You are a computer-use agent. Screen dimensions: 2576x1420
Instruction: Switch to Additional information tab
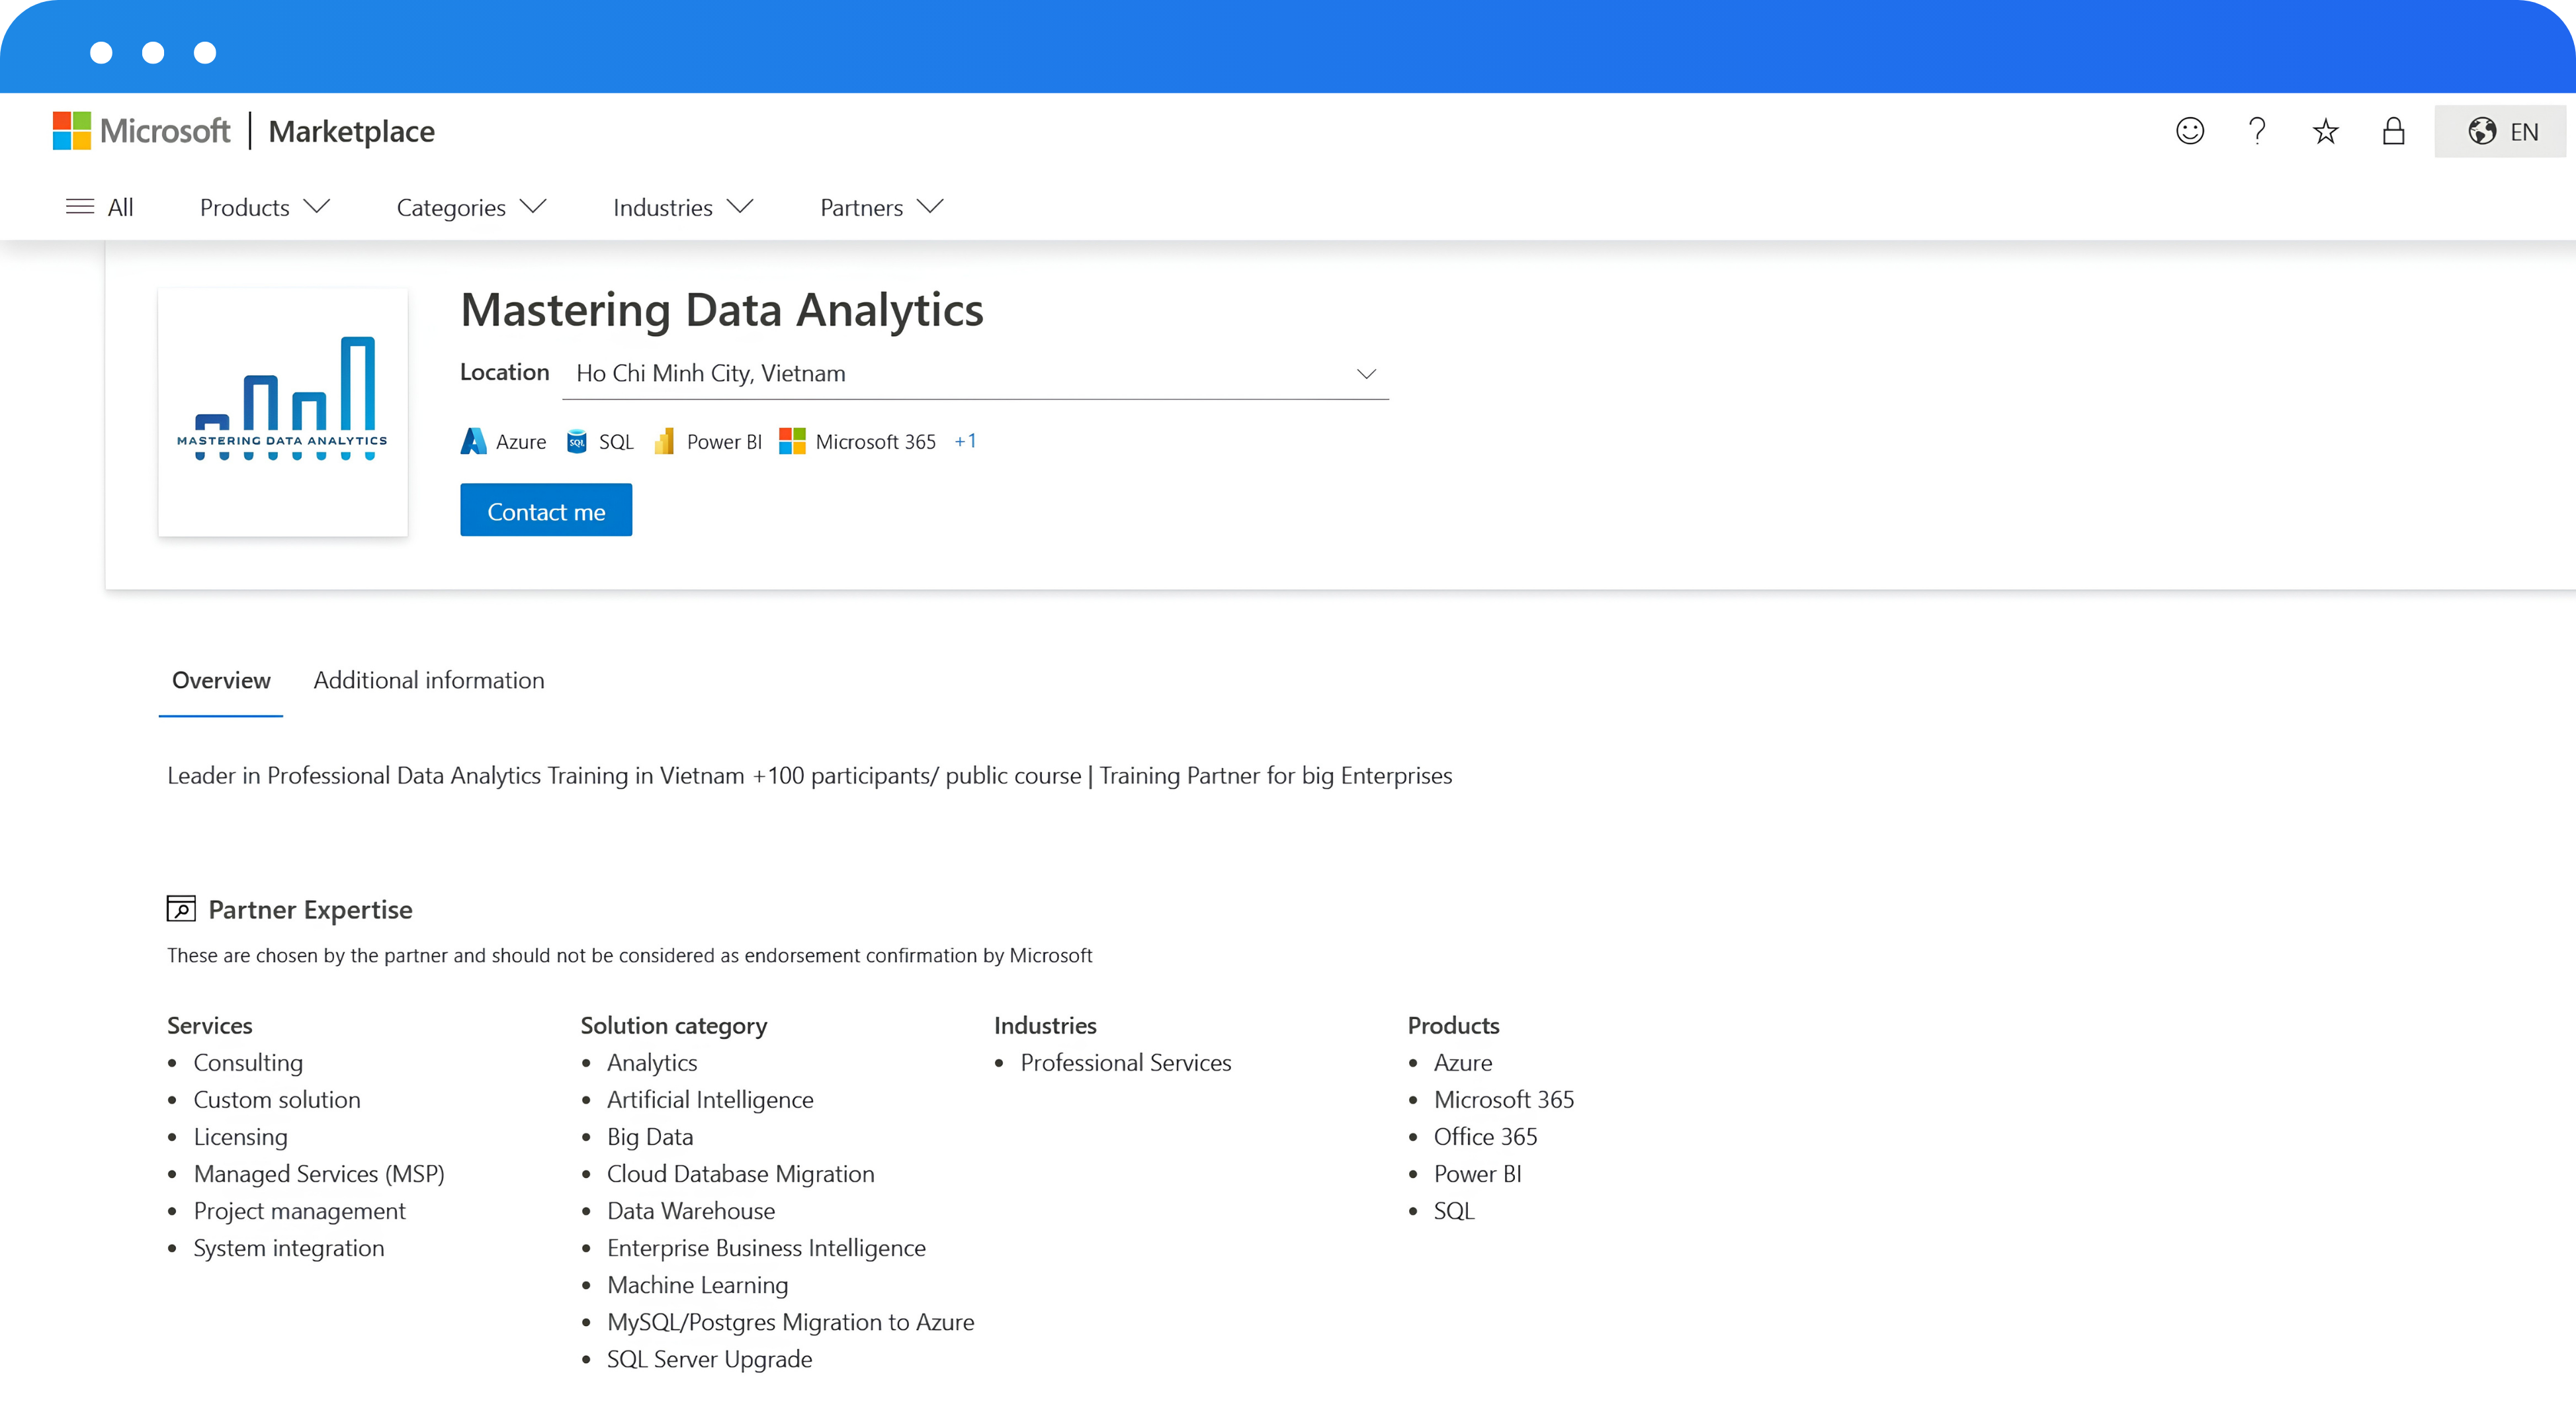tap(429, 680)
